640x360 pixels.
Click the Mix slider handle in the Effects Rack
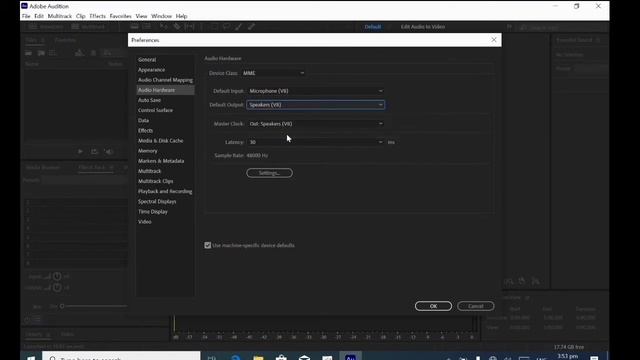click(x=62, y=306)
